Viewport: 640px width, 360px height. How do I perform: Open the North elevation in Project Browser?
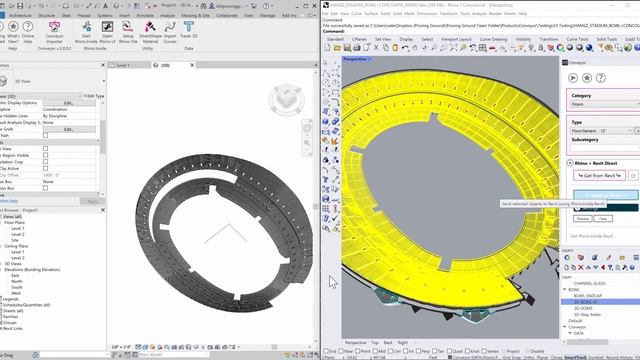point(17,281)
